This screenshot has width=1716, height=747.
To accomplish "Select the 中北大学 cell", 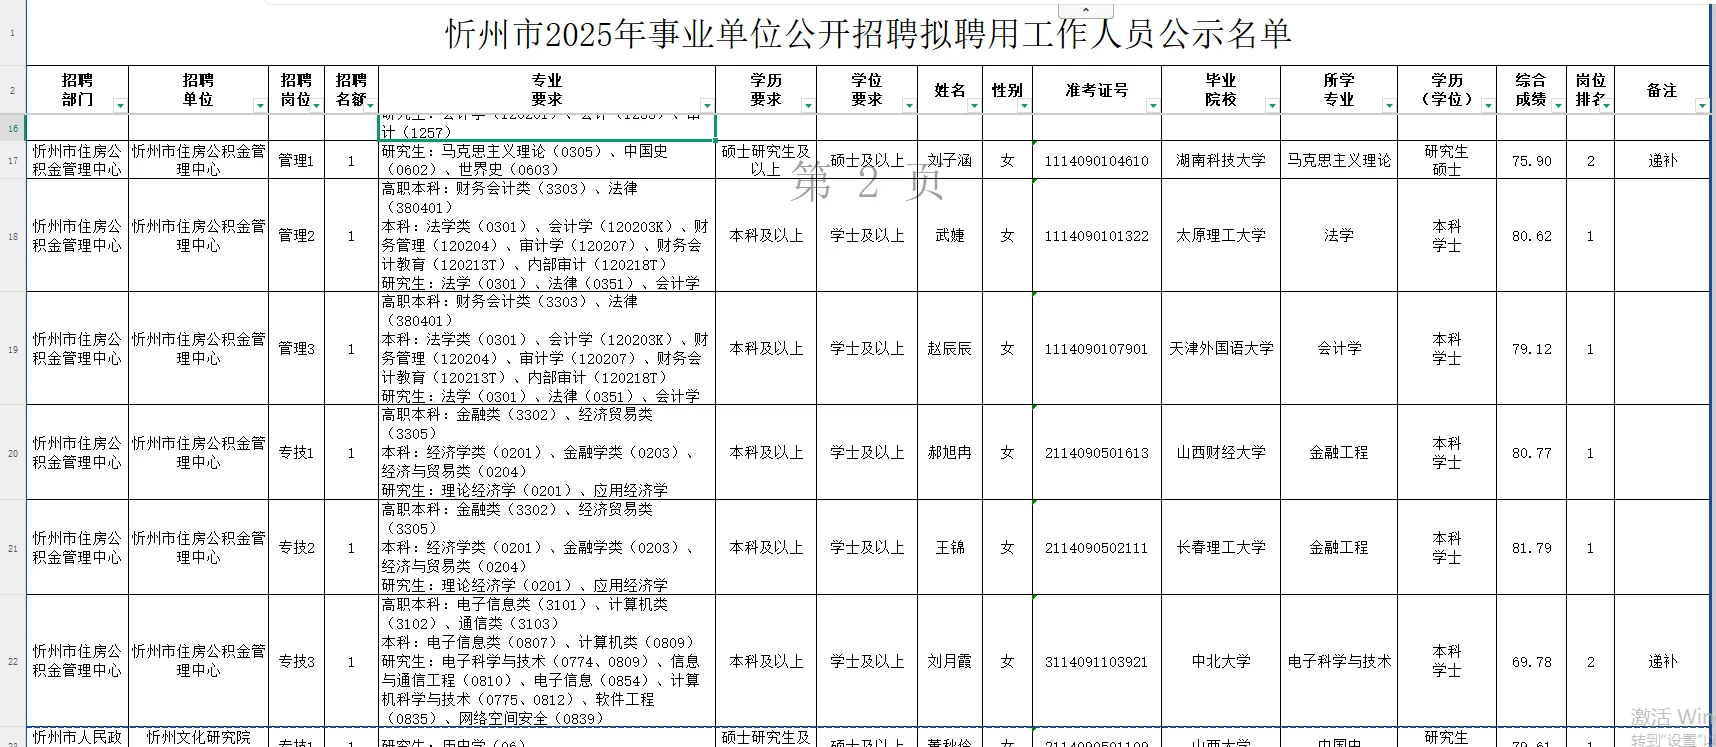I will click(1220, 661).
